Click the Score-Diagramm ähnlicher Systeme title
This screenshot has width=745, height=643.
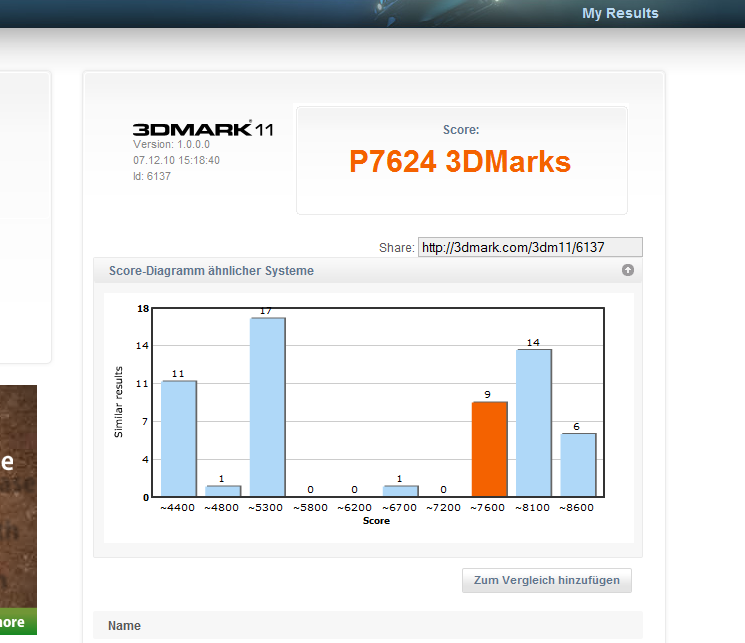211,270
